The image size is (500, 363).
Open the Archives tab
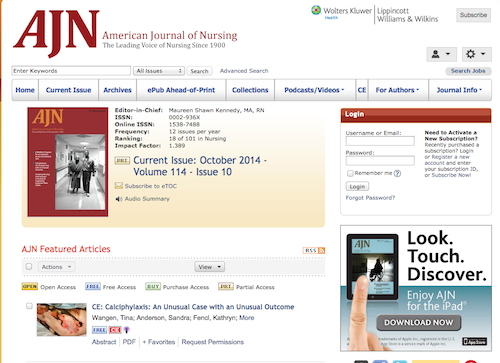tap(117, 90)
